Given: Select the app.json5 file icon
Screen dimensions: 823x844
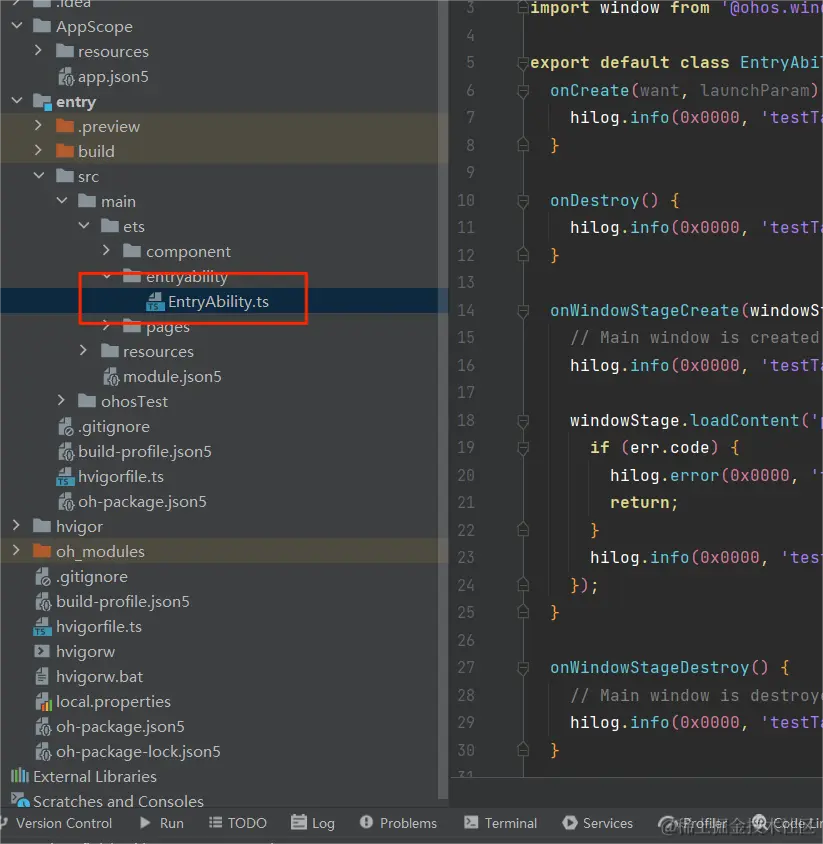Looking at the screenshot, I should point(66,76).
